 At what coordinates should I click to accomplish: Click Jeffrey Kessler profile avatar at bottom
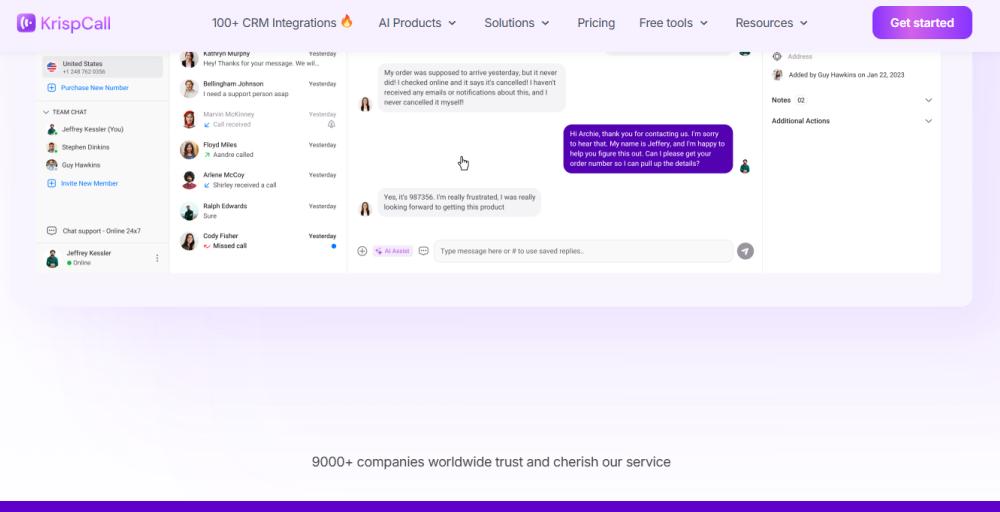tap(52, 258)
